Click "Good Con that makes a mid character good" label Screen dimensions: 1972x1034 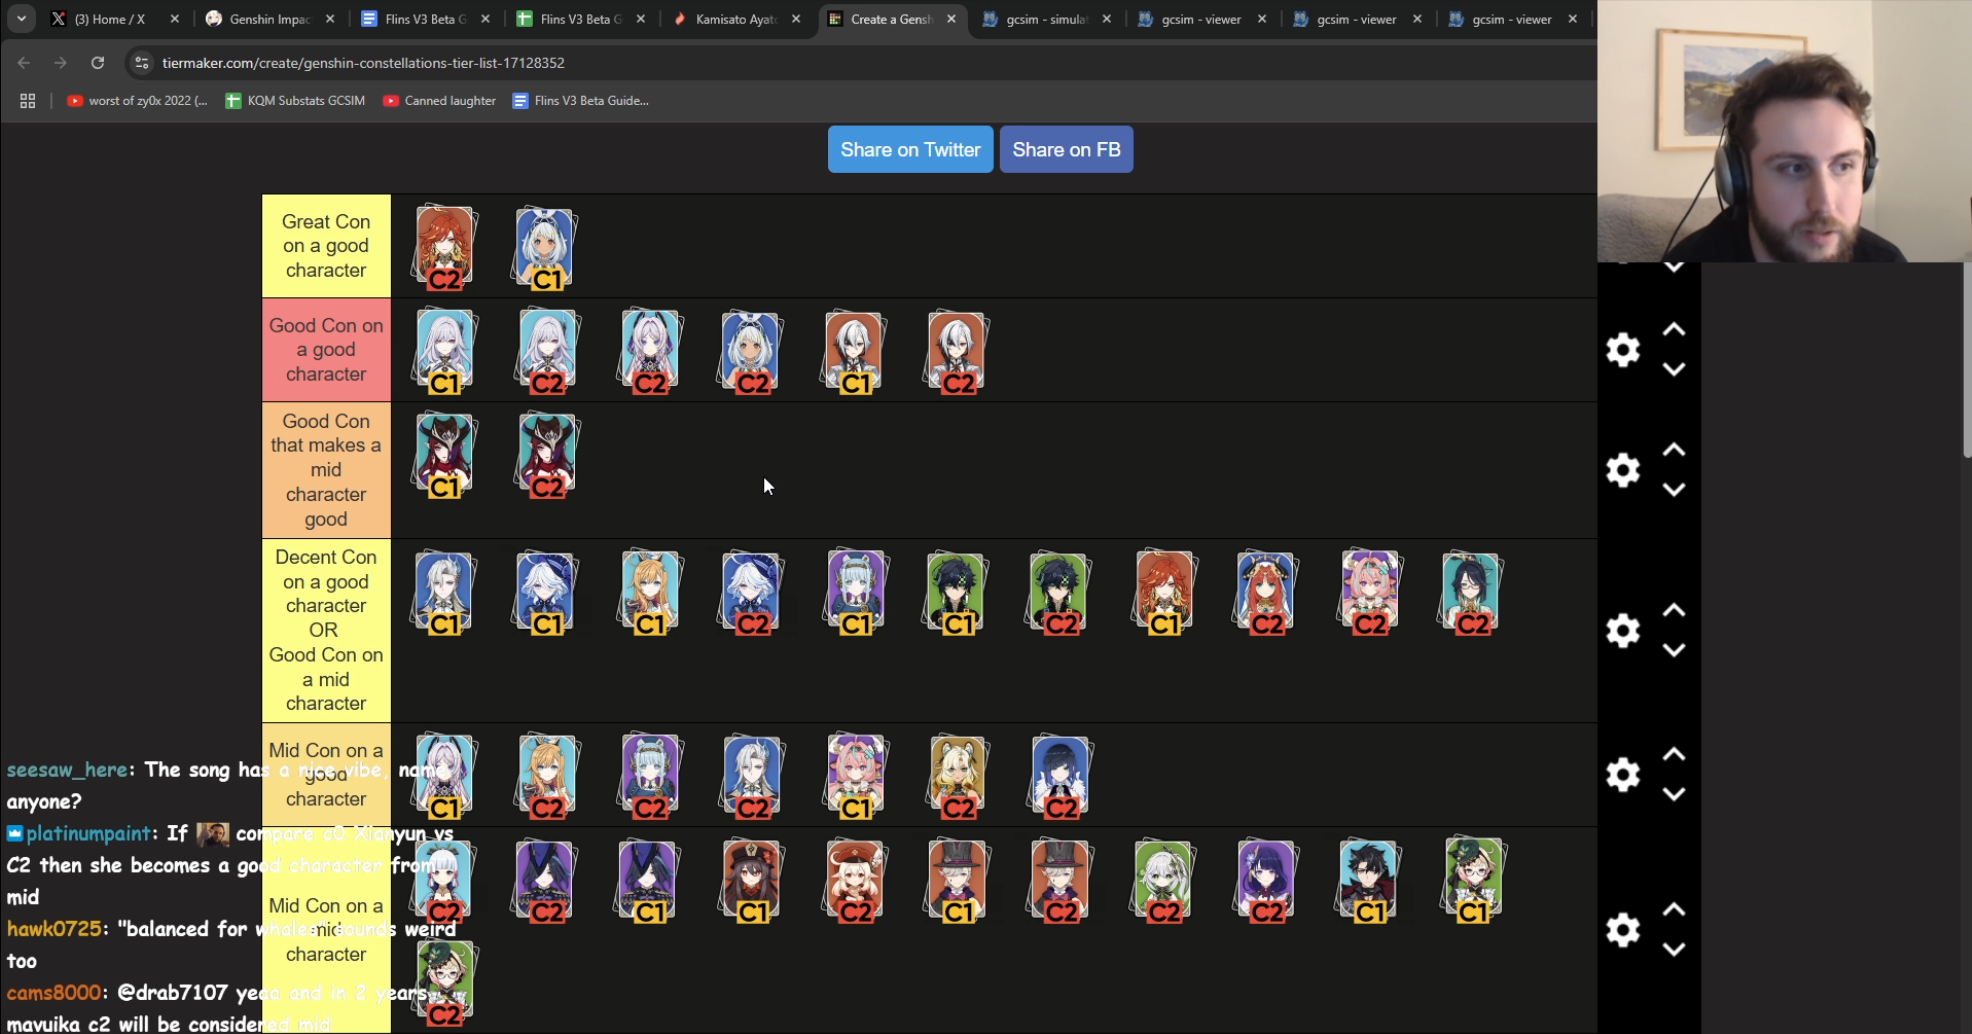point(326,470)
